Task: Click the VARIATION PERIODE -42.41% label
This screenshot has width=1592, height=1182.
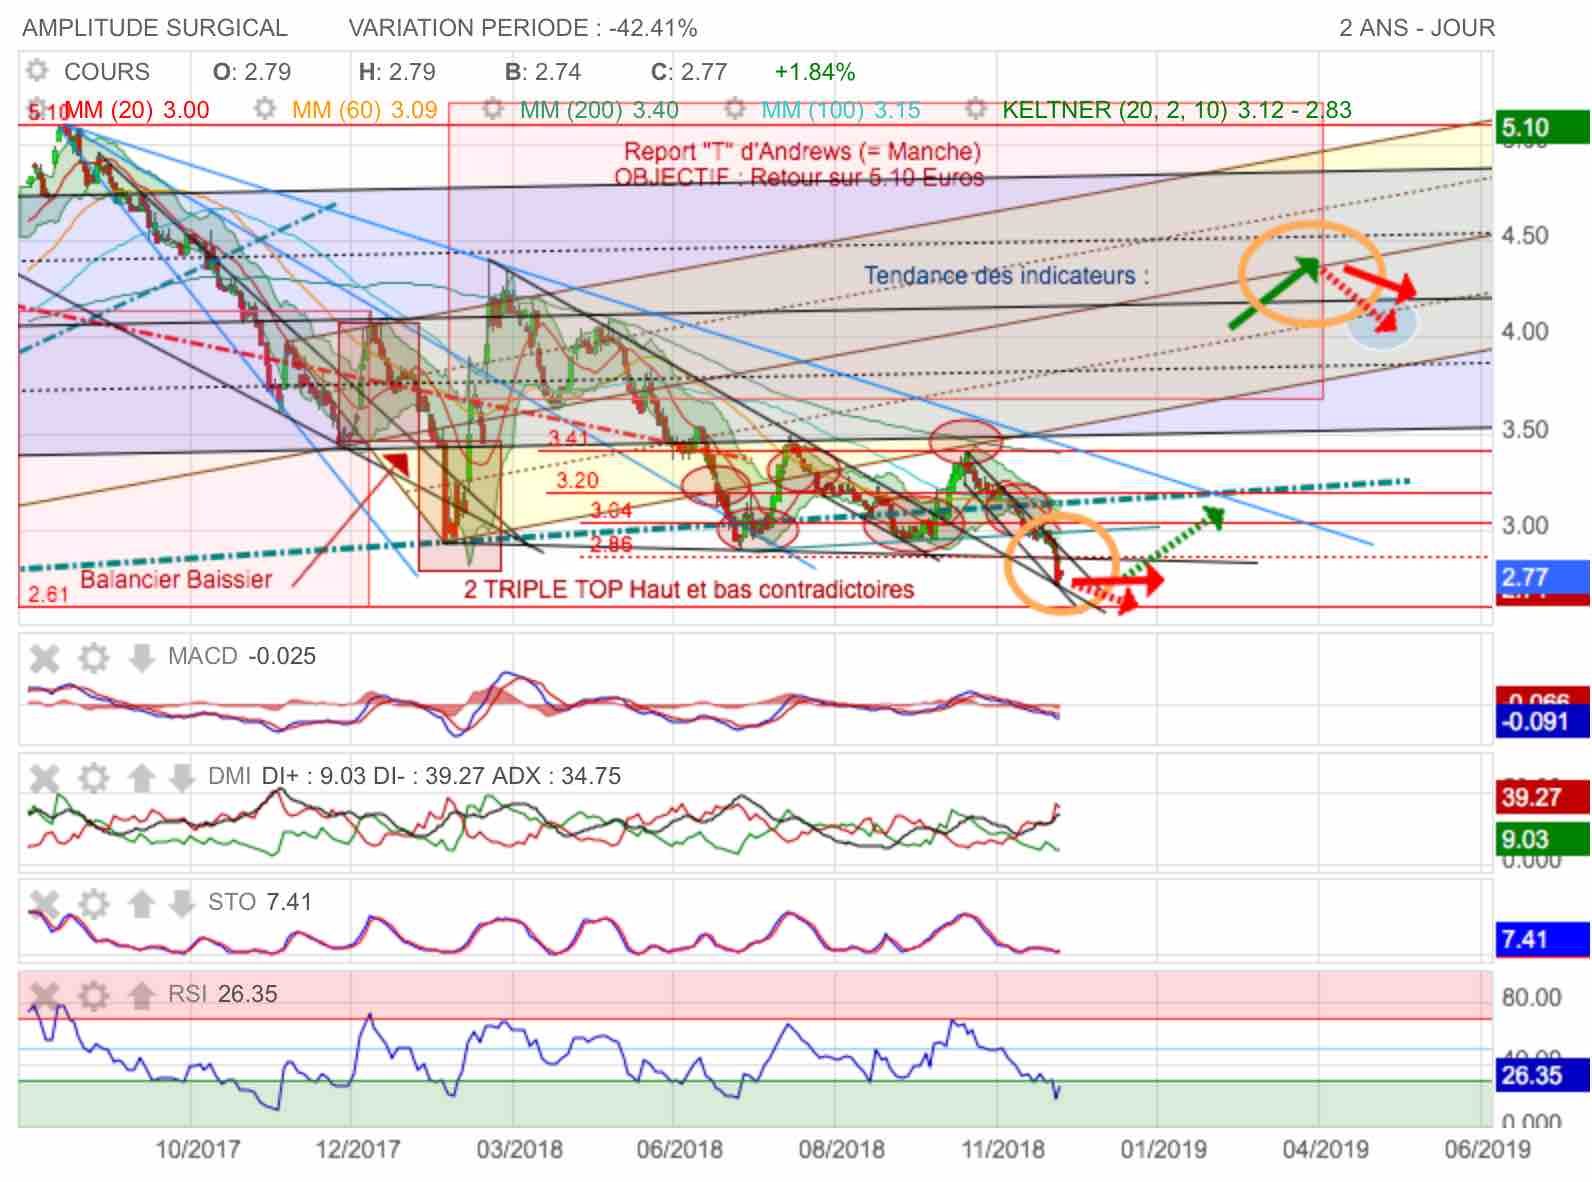Action: click(523, 28)
